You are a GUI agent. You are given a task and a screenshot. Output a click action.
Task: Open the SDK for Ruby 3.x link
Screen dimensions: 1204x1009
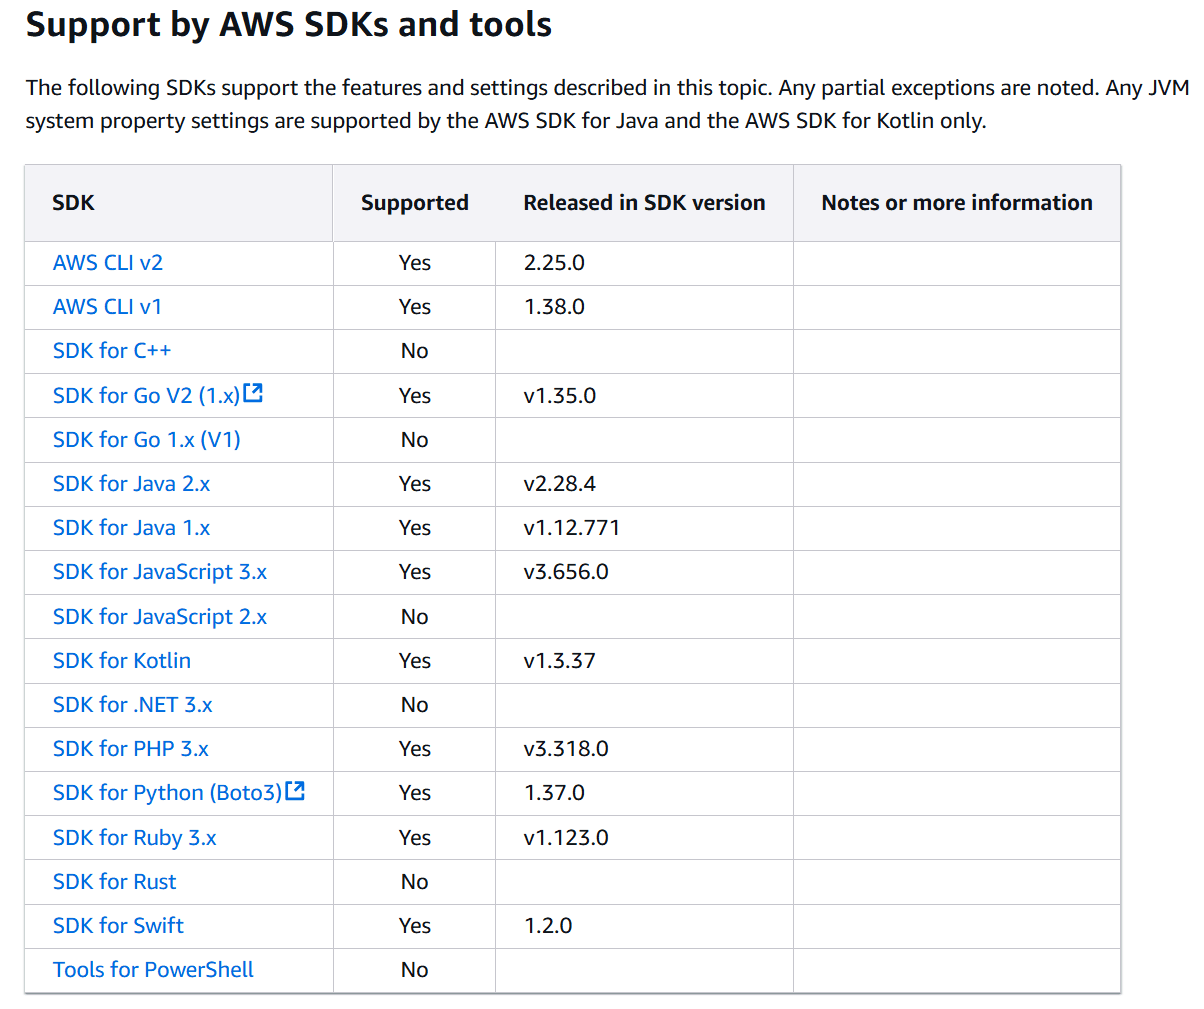[135, 838]
